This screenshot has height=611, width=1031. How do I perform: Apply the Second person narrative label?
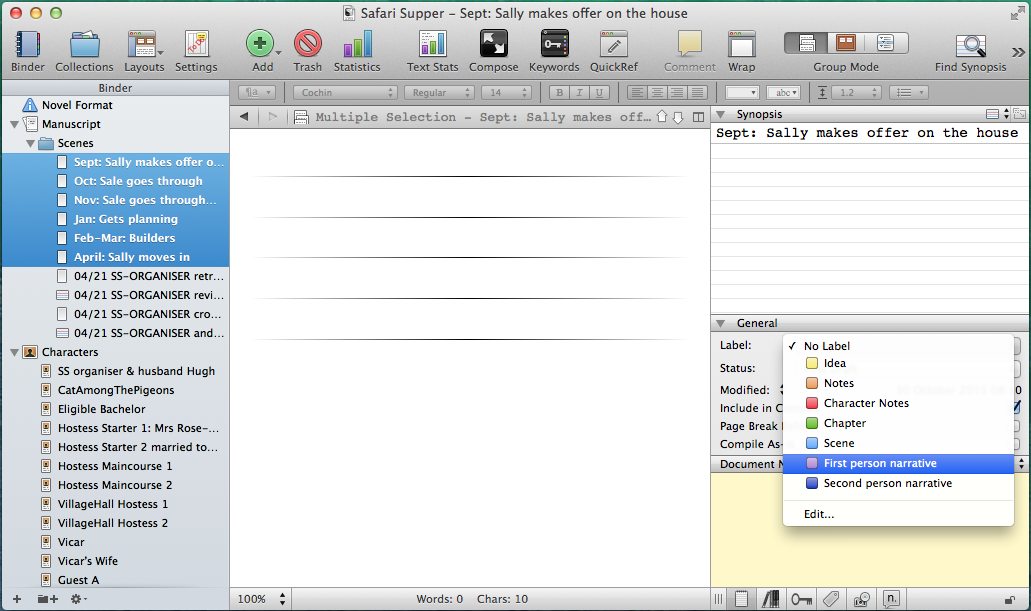click(898, 483)
